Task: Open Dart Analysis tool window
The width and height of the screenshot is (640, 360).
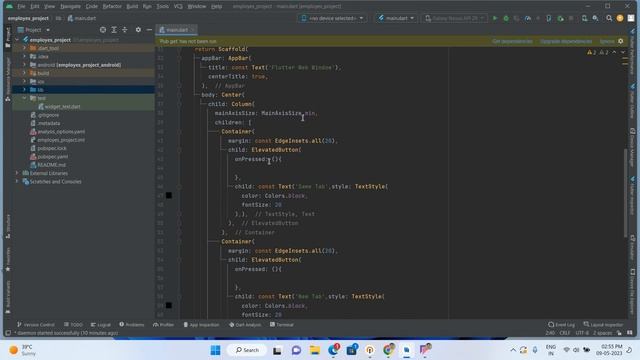Action: [245, 324]
